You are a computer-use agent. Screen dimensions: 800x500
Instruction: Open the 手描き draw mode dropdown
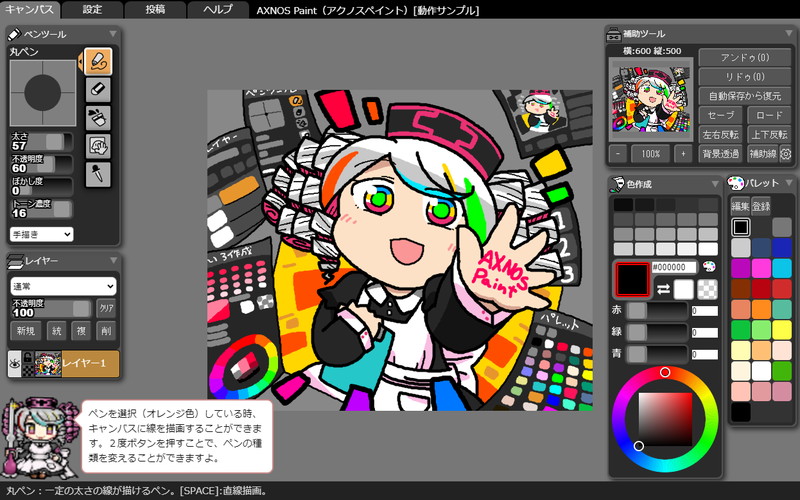[41, 234]
